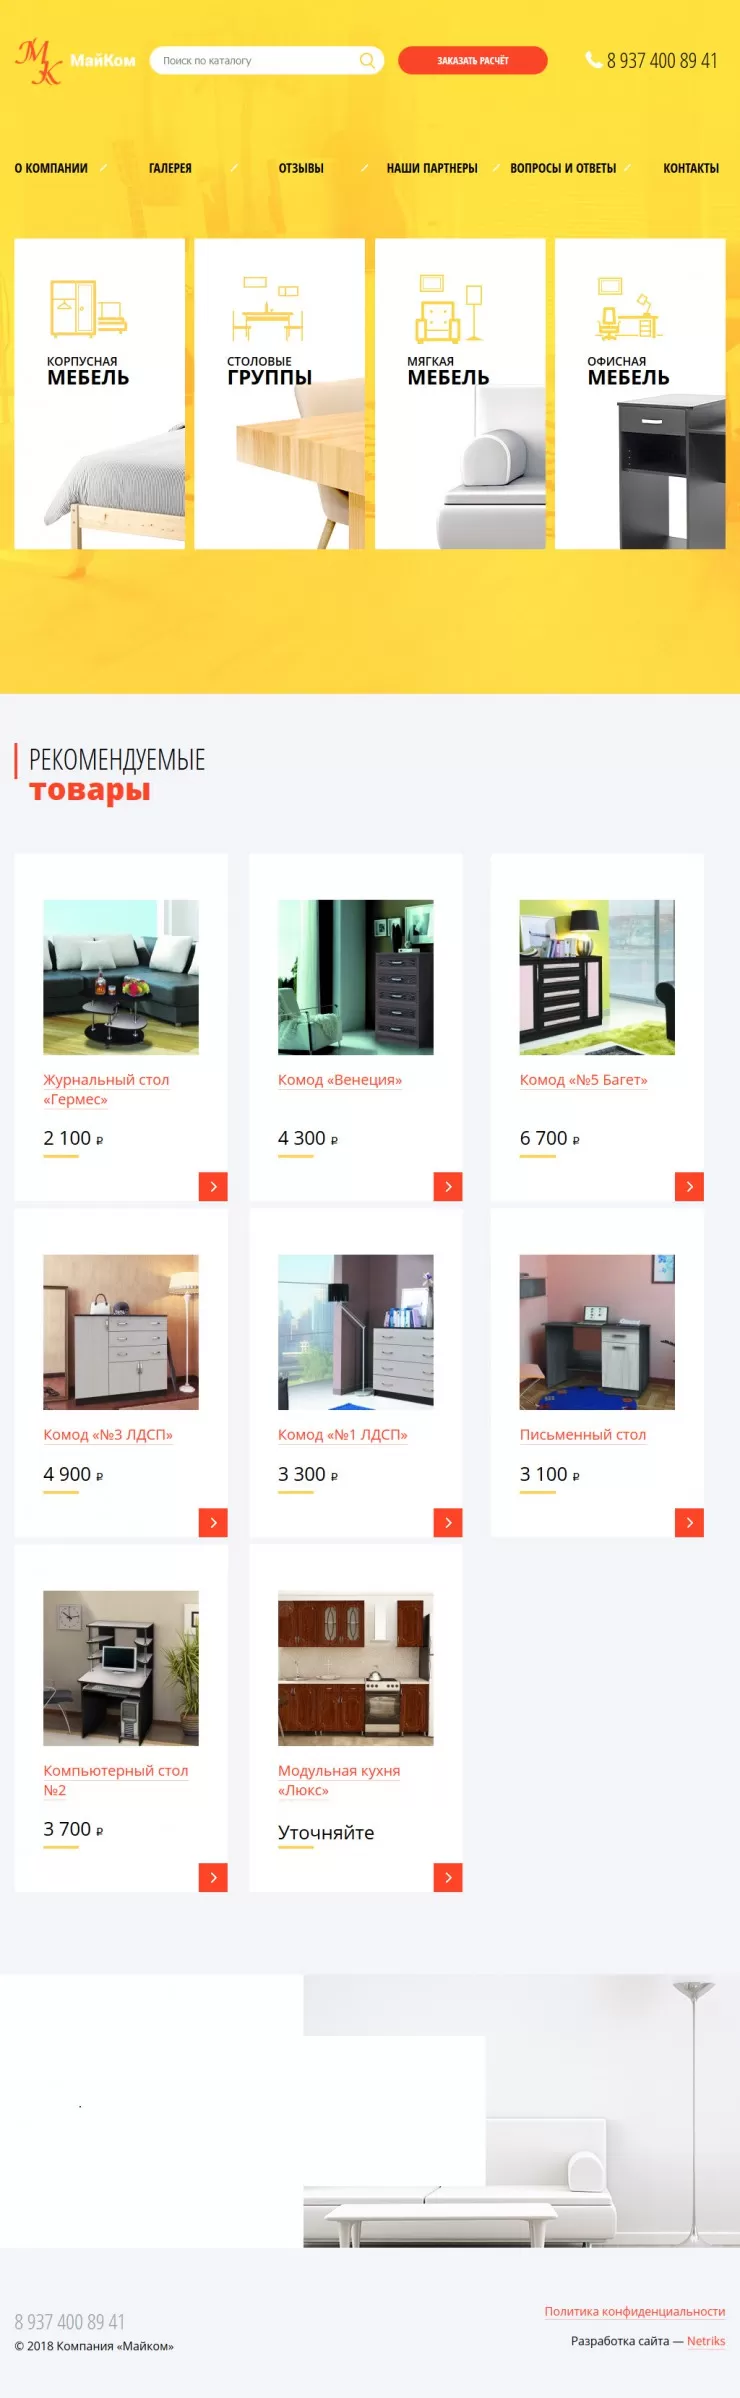Click red arrow on Комод «Венеция» card
740x2398 pixels.
coord(448,1186)
